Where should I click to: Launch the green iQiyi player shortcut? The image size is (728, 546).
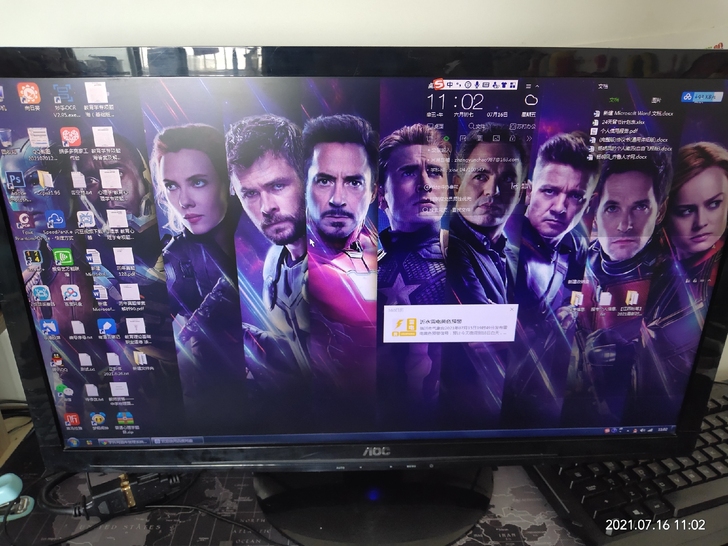tap(63, 257)
